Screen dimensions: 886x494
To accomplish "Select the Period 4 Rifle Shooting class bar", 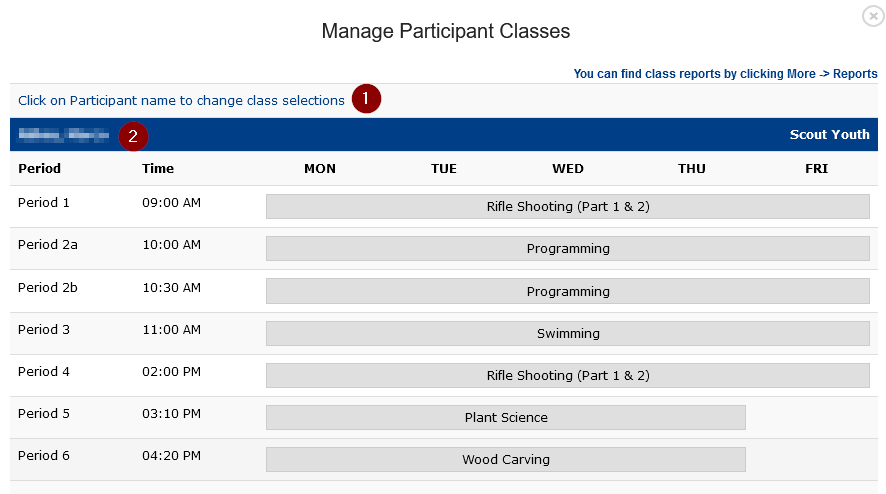I will point(567,375).
